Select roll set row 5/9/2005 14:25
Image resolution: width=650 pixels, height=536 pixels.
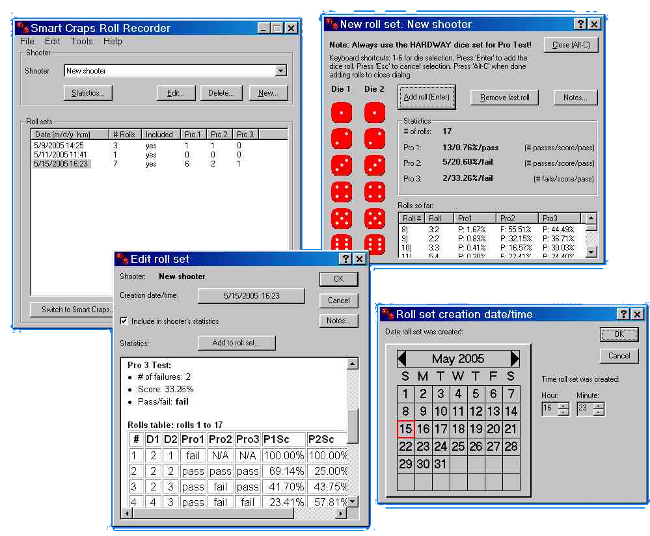[x=160, y=145]
